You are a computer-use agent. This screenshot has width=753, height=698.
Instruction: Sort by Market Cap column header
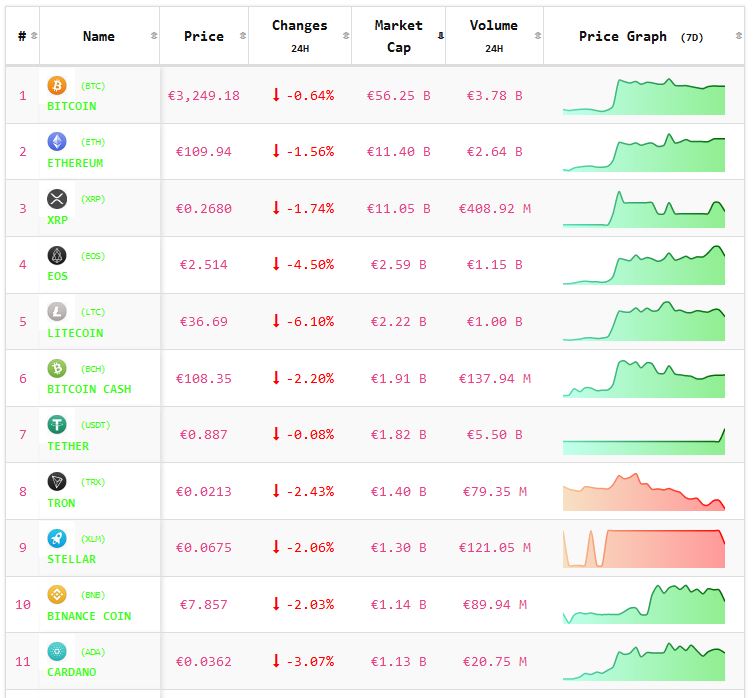(398, 36)
